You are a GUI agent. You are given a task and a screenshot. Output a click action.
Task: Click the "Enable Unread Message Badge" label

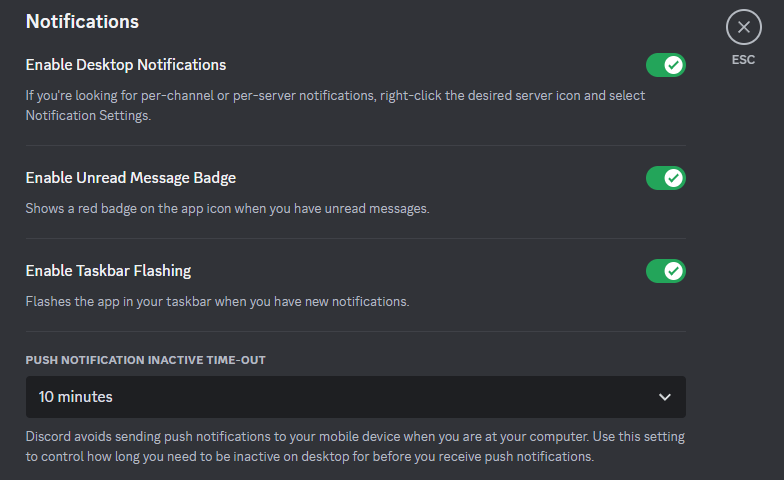click(131, 178)
